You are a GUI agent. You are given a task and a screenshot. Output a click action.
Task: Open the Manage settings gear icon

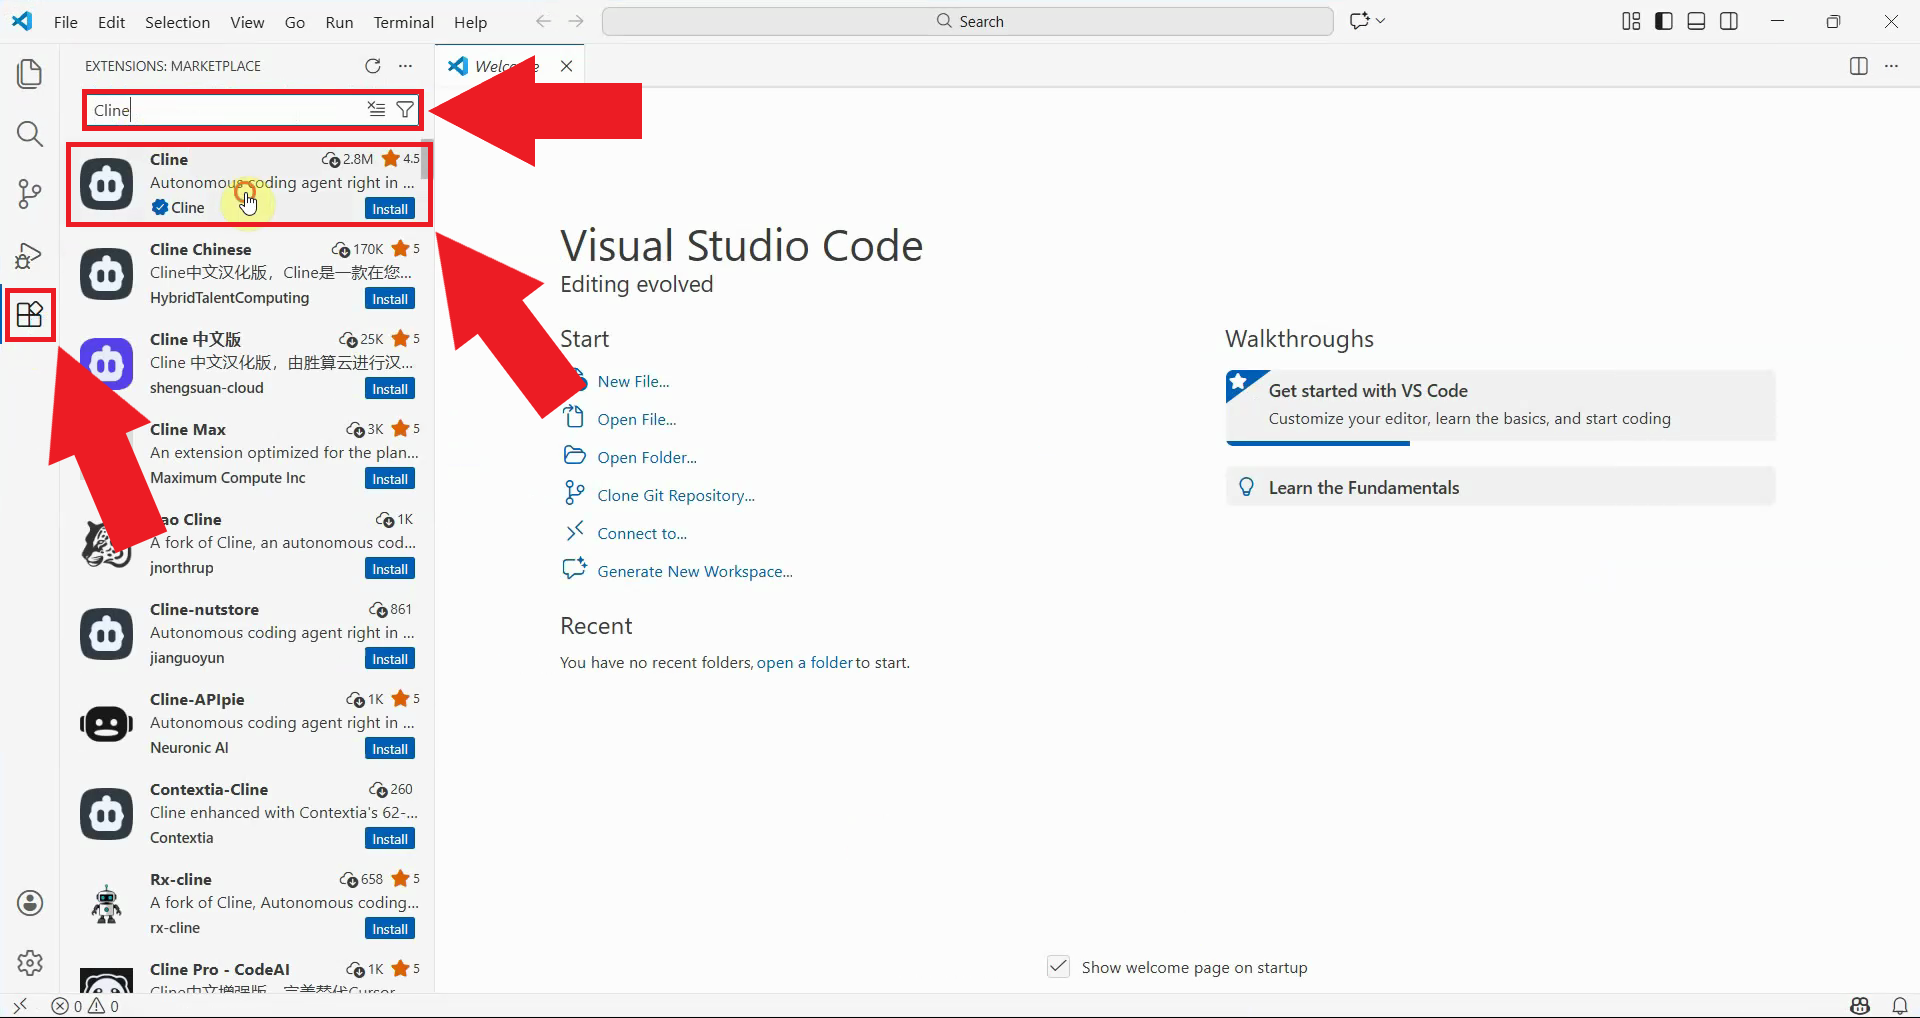30,963
